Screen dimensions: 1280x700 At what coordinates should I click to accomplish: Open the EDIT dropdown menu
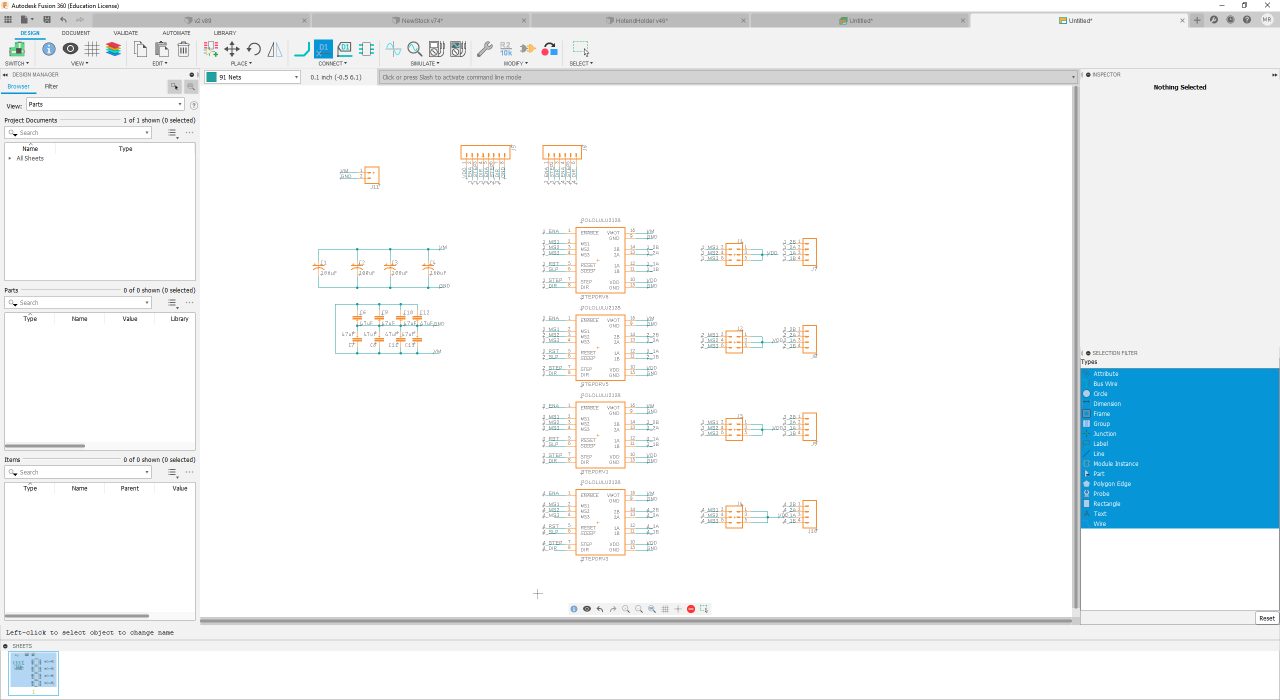[x=161, y=63]
